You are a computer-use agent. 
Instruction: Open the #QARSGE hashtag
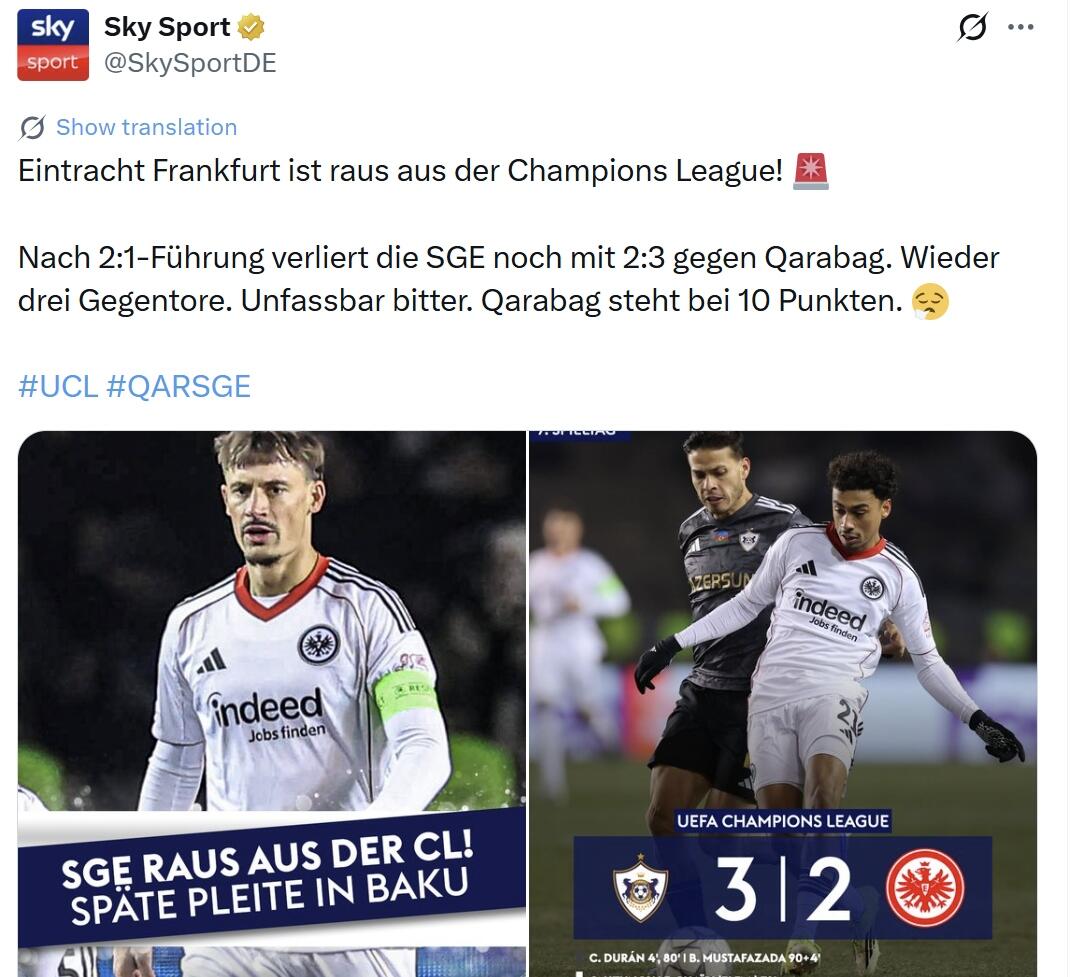tap(179, 386)
